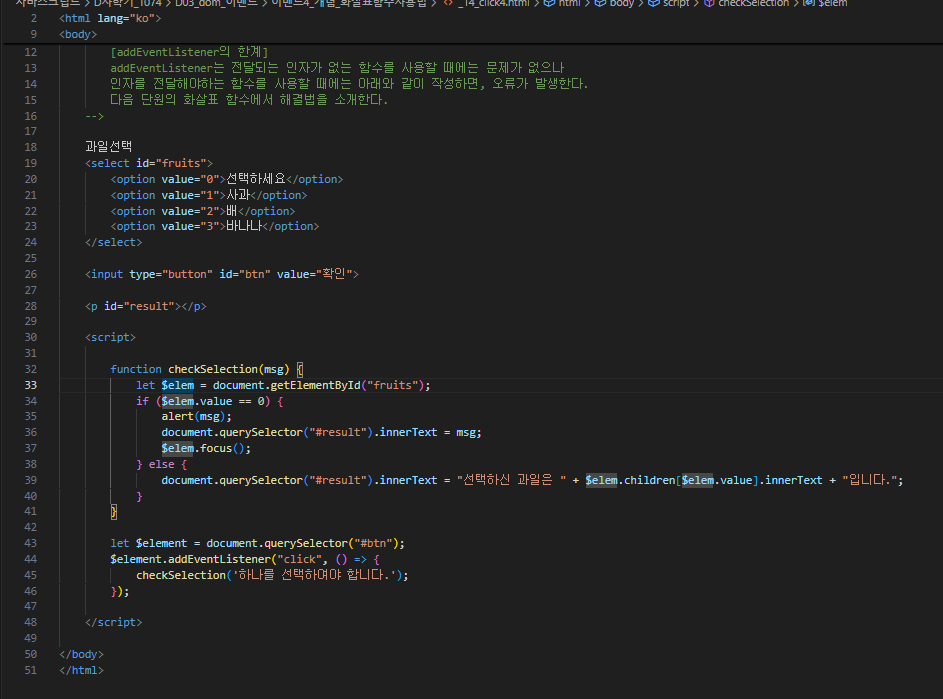Click line number 19 in the gutter

click(31, 163)
